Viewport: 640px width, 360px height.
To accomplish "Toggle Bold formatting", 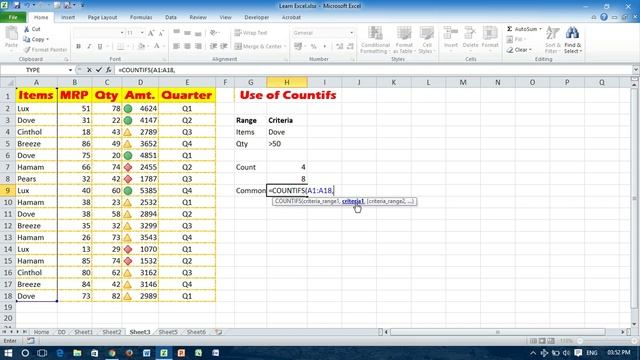I will tap(78, 47).
